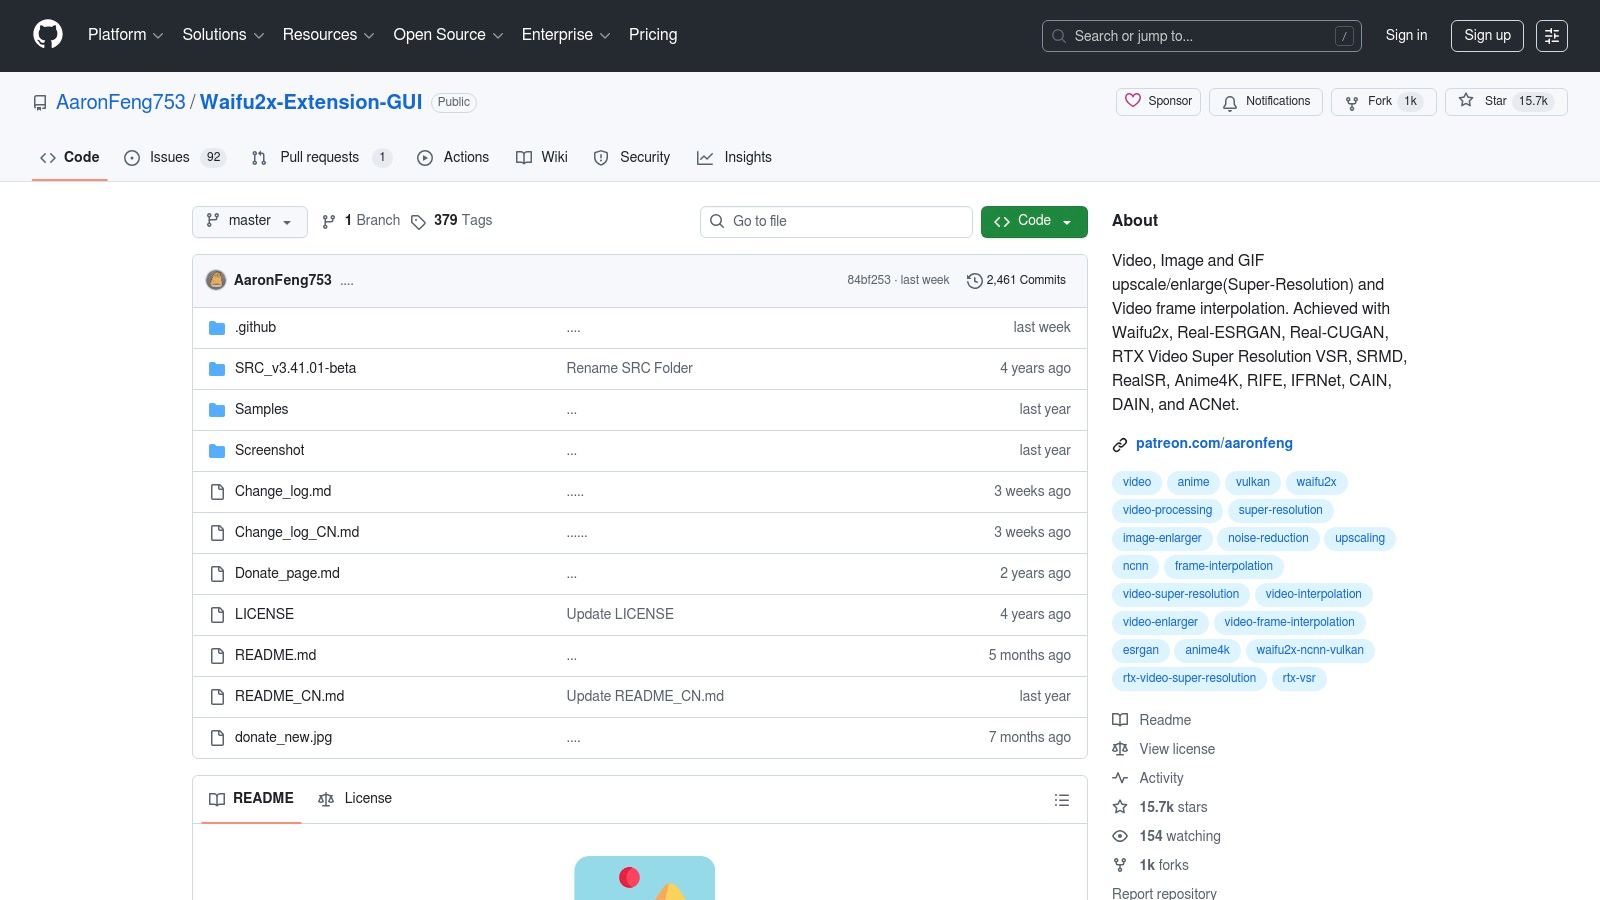This screenshot has height=900, width=1600.
Task: Open the Security tab
Action: pos(632,157)
